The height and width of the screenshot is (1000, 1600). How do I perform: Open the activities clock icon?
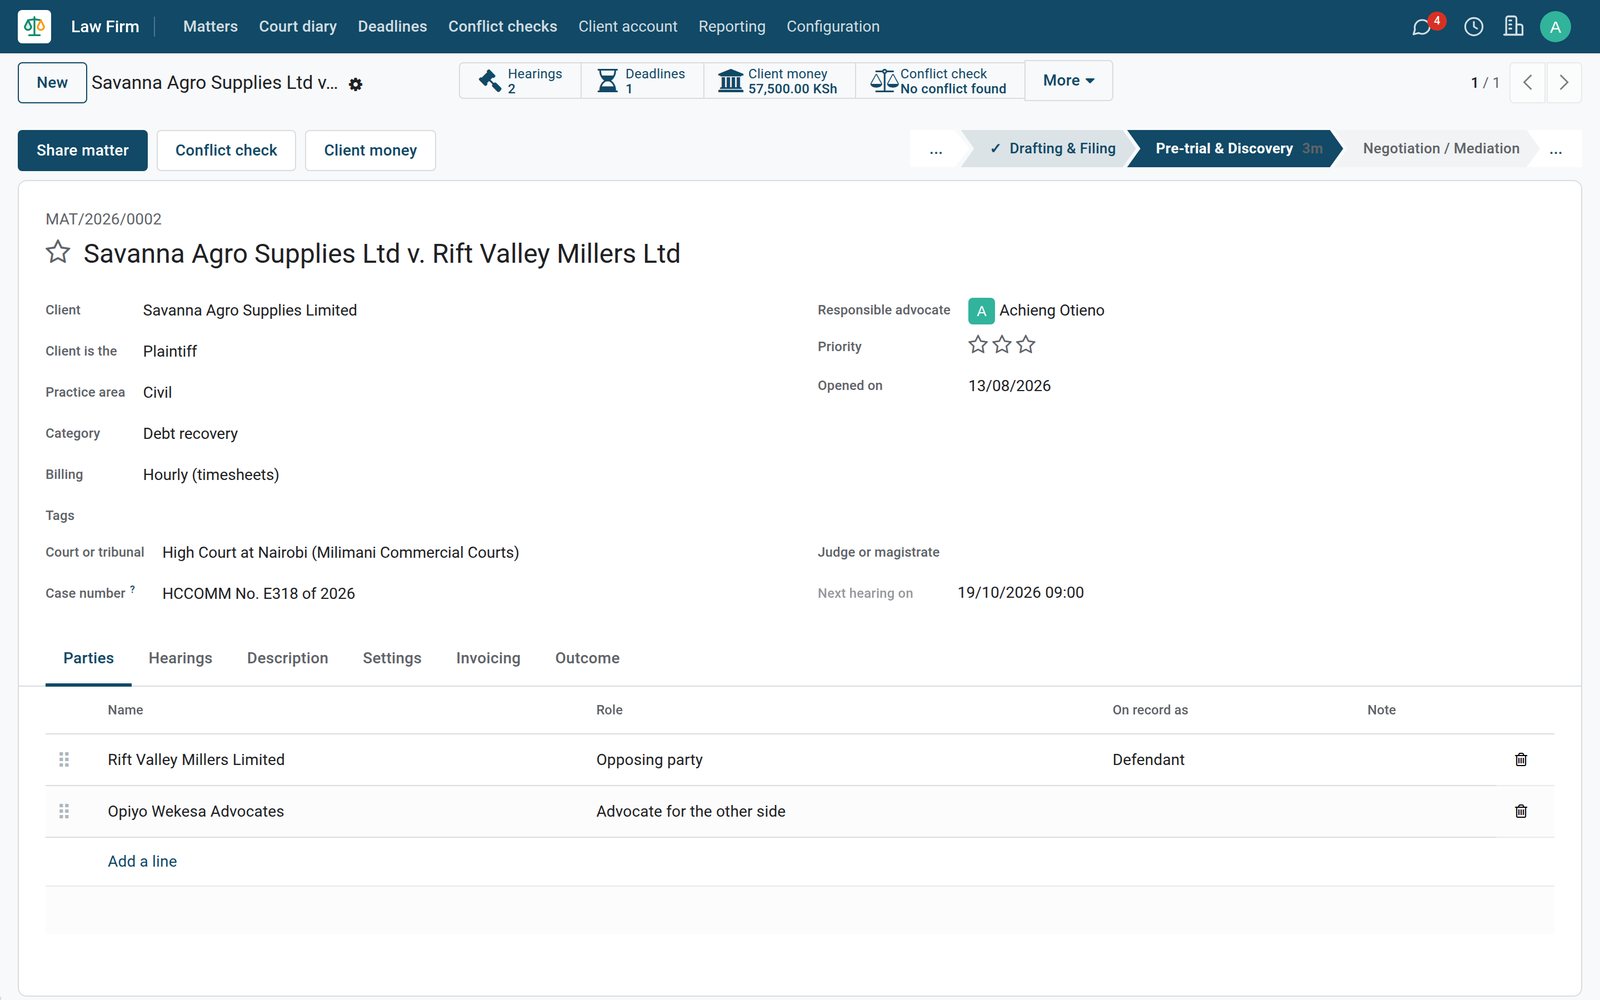(x=1474, y=27)
